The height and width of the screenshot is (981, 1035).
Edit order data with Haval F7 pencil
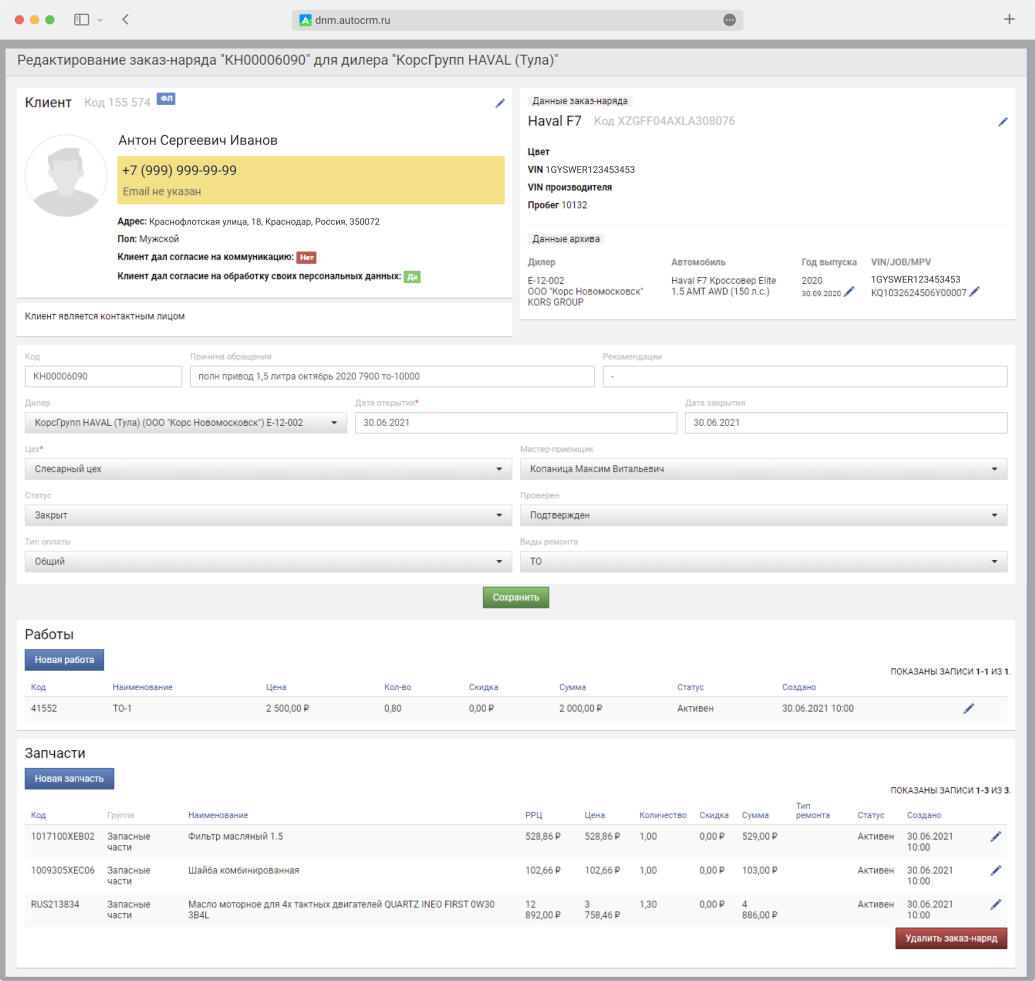[1003, 122]
